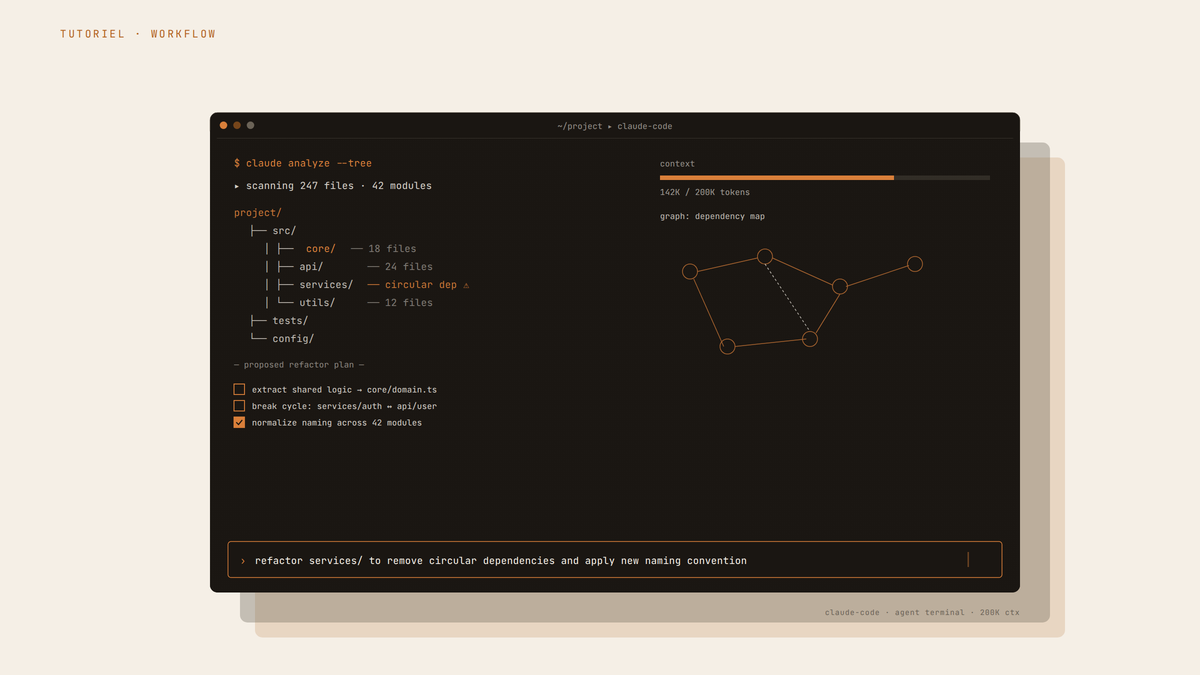Uncheck the normalize naming checkbox
The width and height of the screenshot is (1200, 675).
[239, 422]
